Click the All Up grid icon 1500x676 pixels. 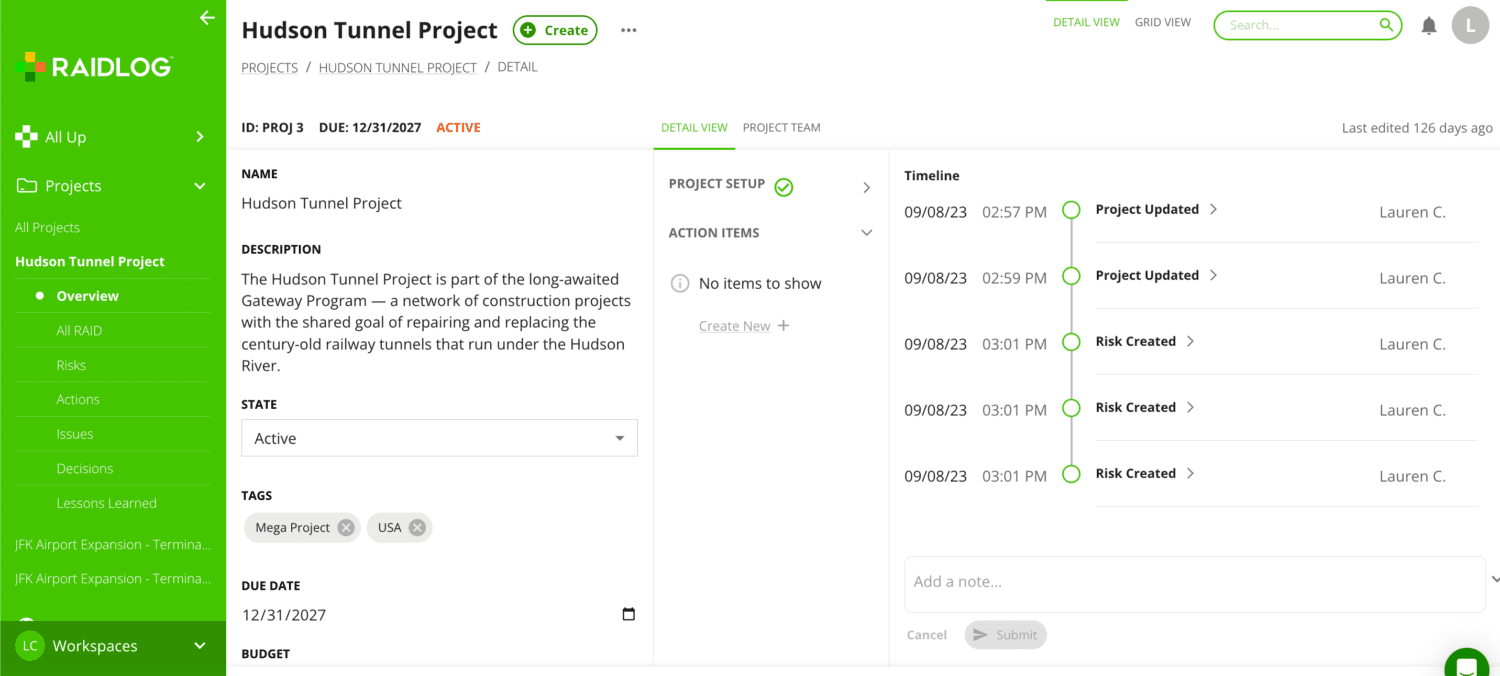[26, 137]
